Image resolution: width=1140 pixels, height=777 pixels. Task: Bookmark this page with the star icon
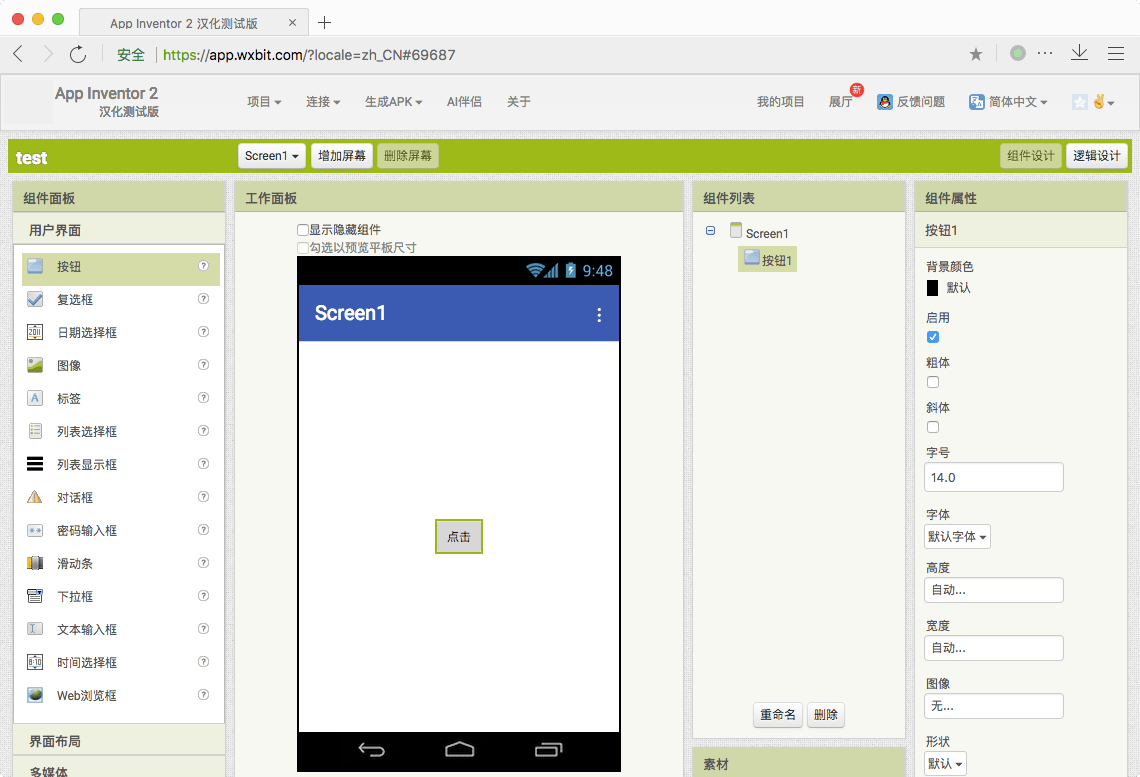976,54
